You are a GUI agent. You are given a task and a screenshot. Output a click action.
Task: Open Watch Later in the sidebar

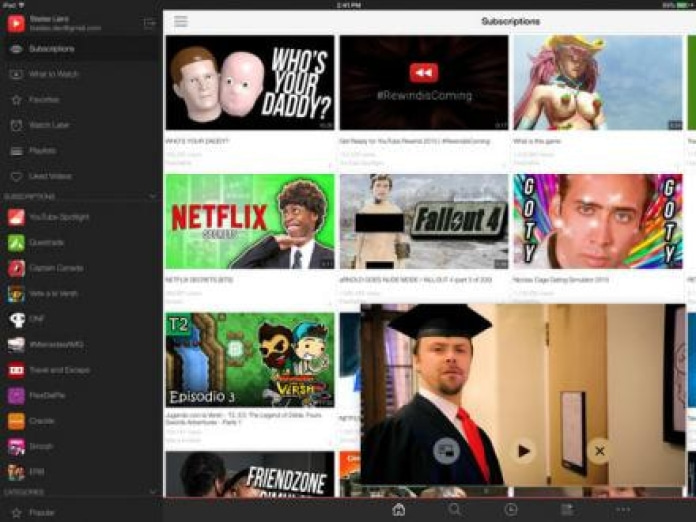[x=81, y=125]
